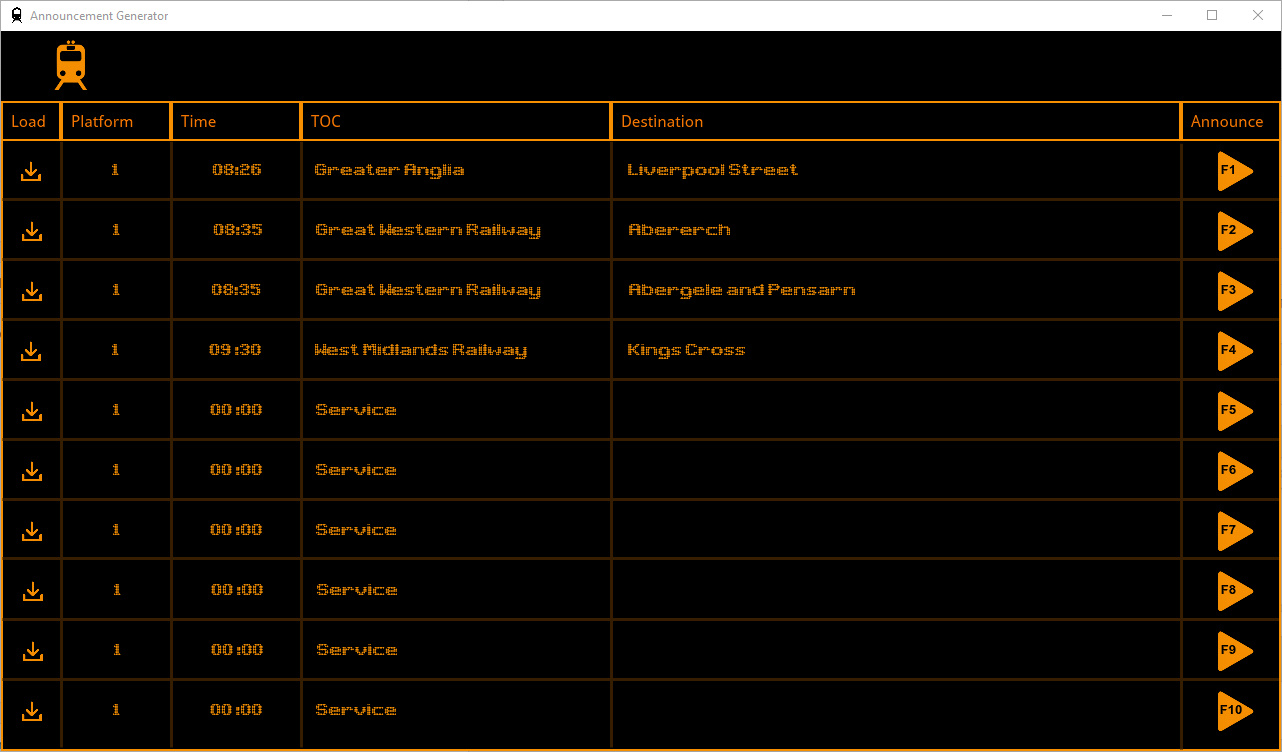Load the West Midlands Railway service
1282x752 pixels.
31,352
